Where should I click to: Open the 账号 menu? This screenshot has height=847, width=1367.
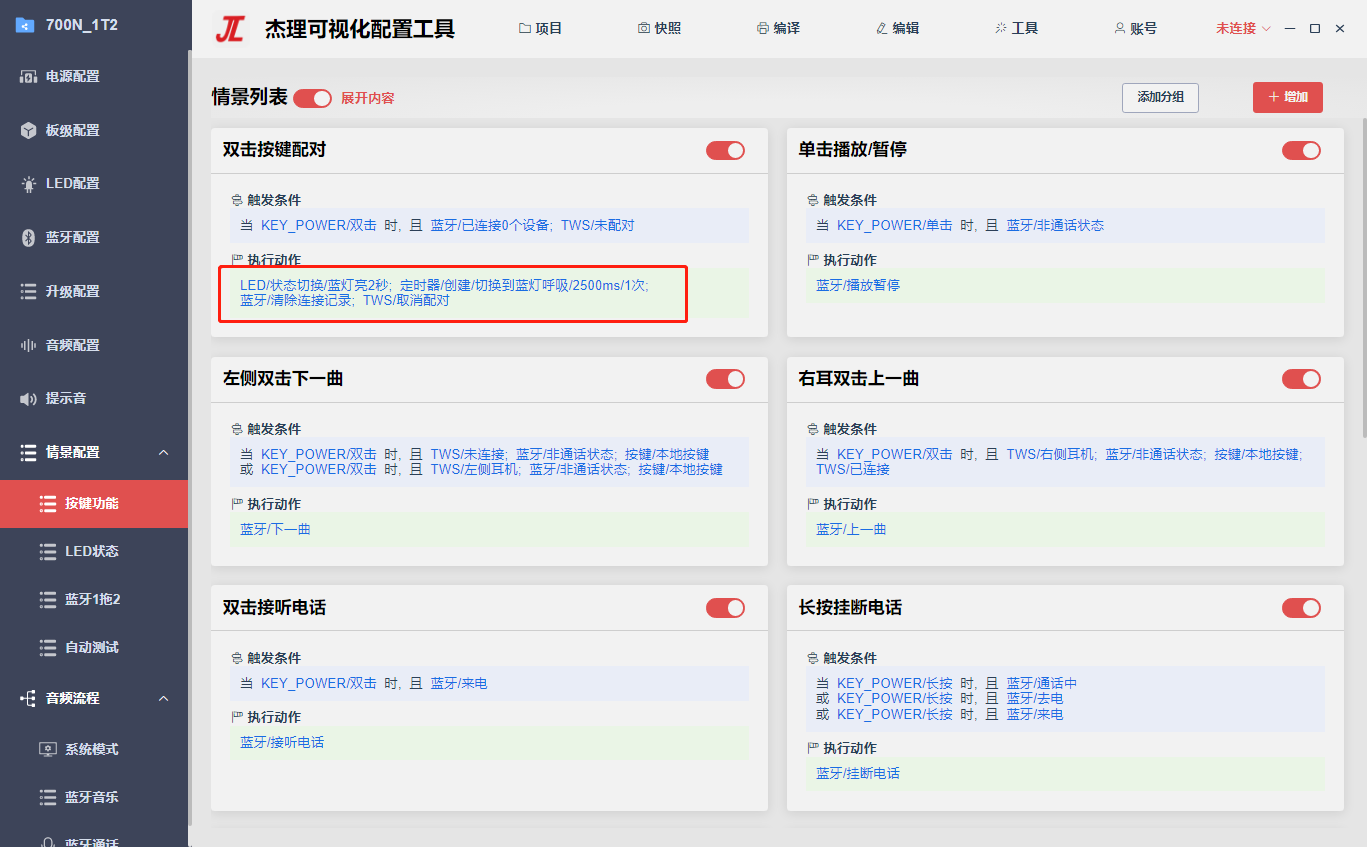1135,28
